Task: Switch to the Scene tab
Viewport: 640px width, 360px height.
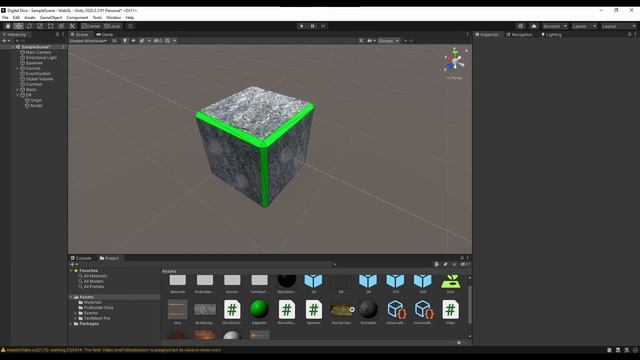Action: (80, 35)
